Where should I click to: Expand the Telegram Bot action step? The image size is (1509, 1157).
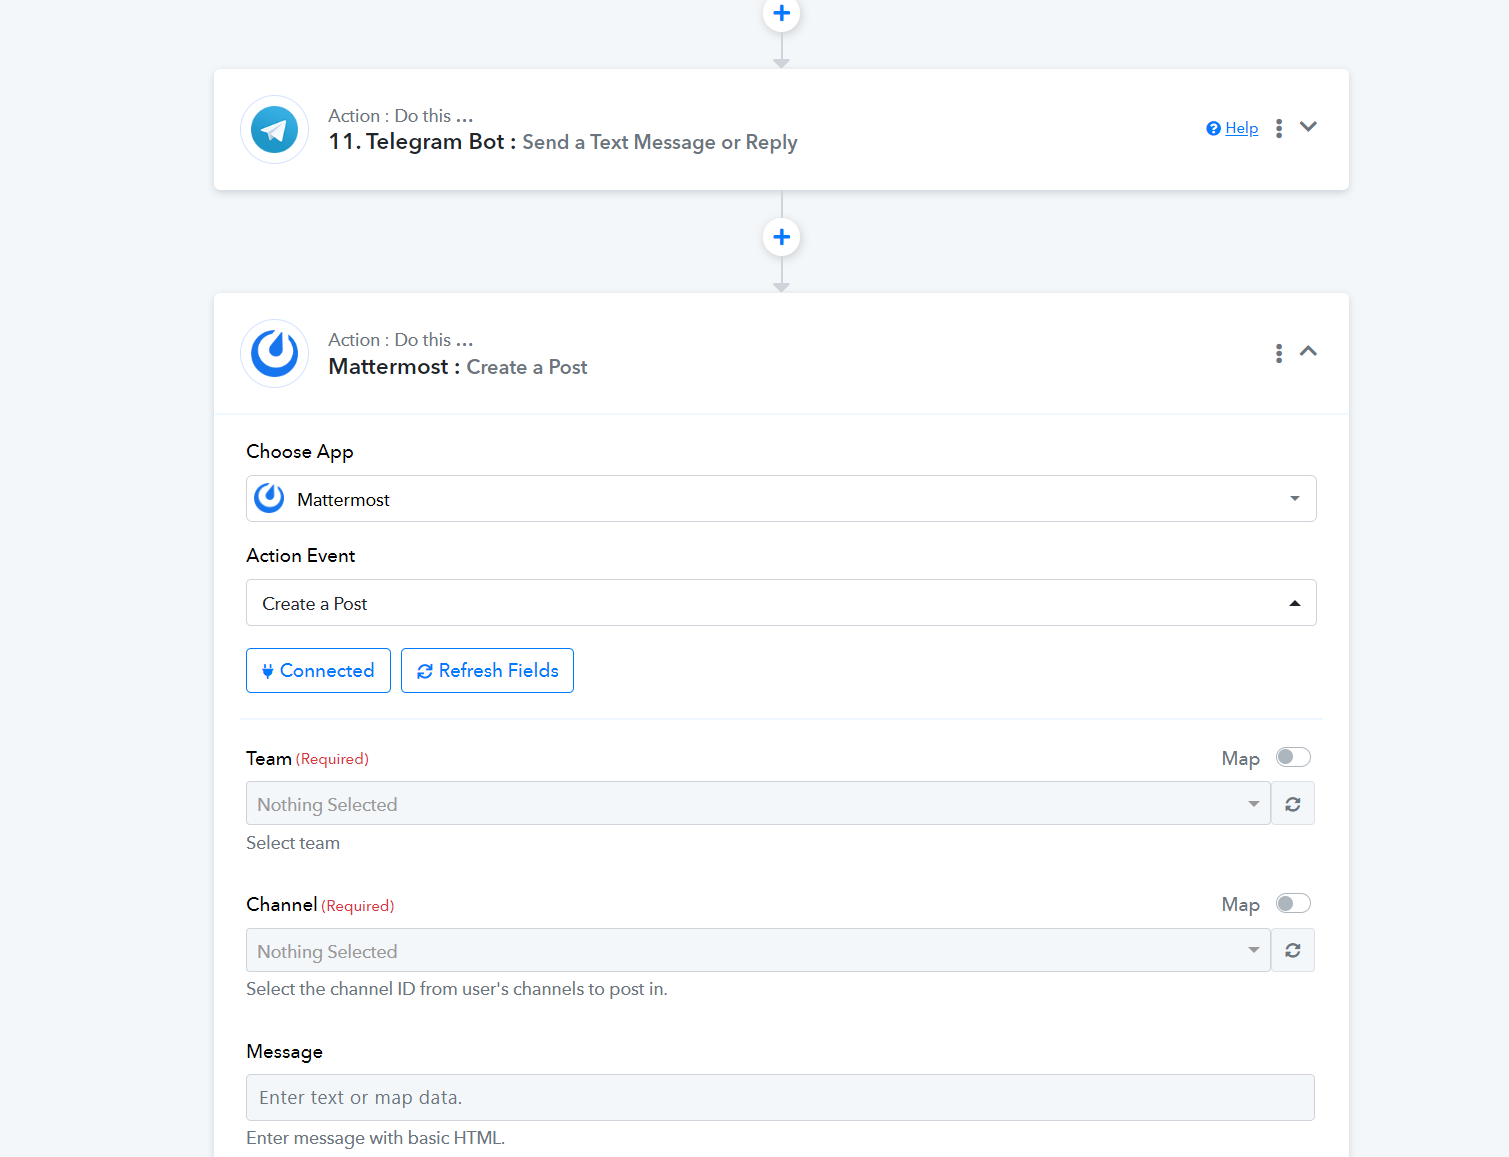1308,127
